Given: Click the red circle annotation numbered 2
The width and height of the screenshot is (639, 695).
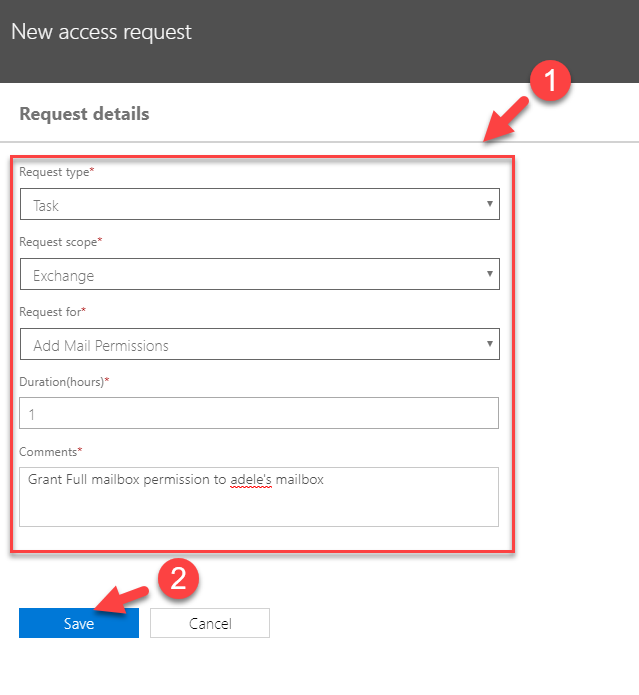Looking at the screenshot, I should point(178,579).
